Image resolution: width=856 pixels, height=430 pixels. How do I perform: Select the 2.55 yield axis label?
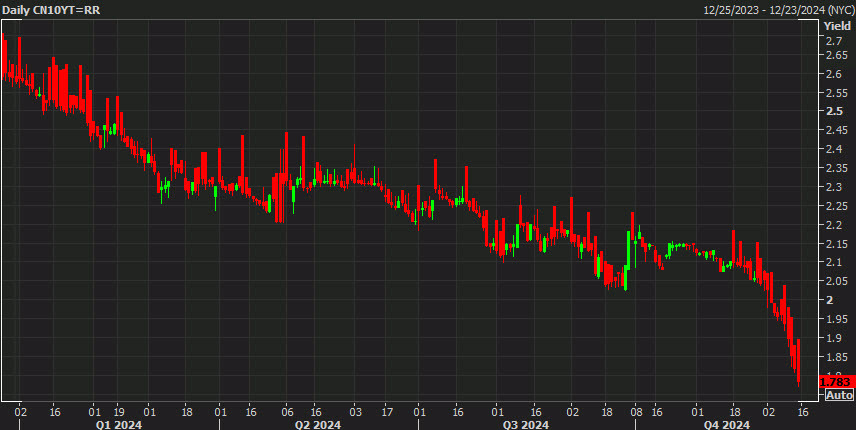tap(837, 93)
